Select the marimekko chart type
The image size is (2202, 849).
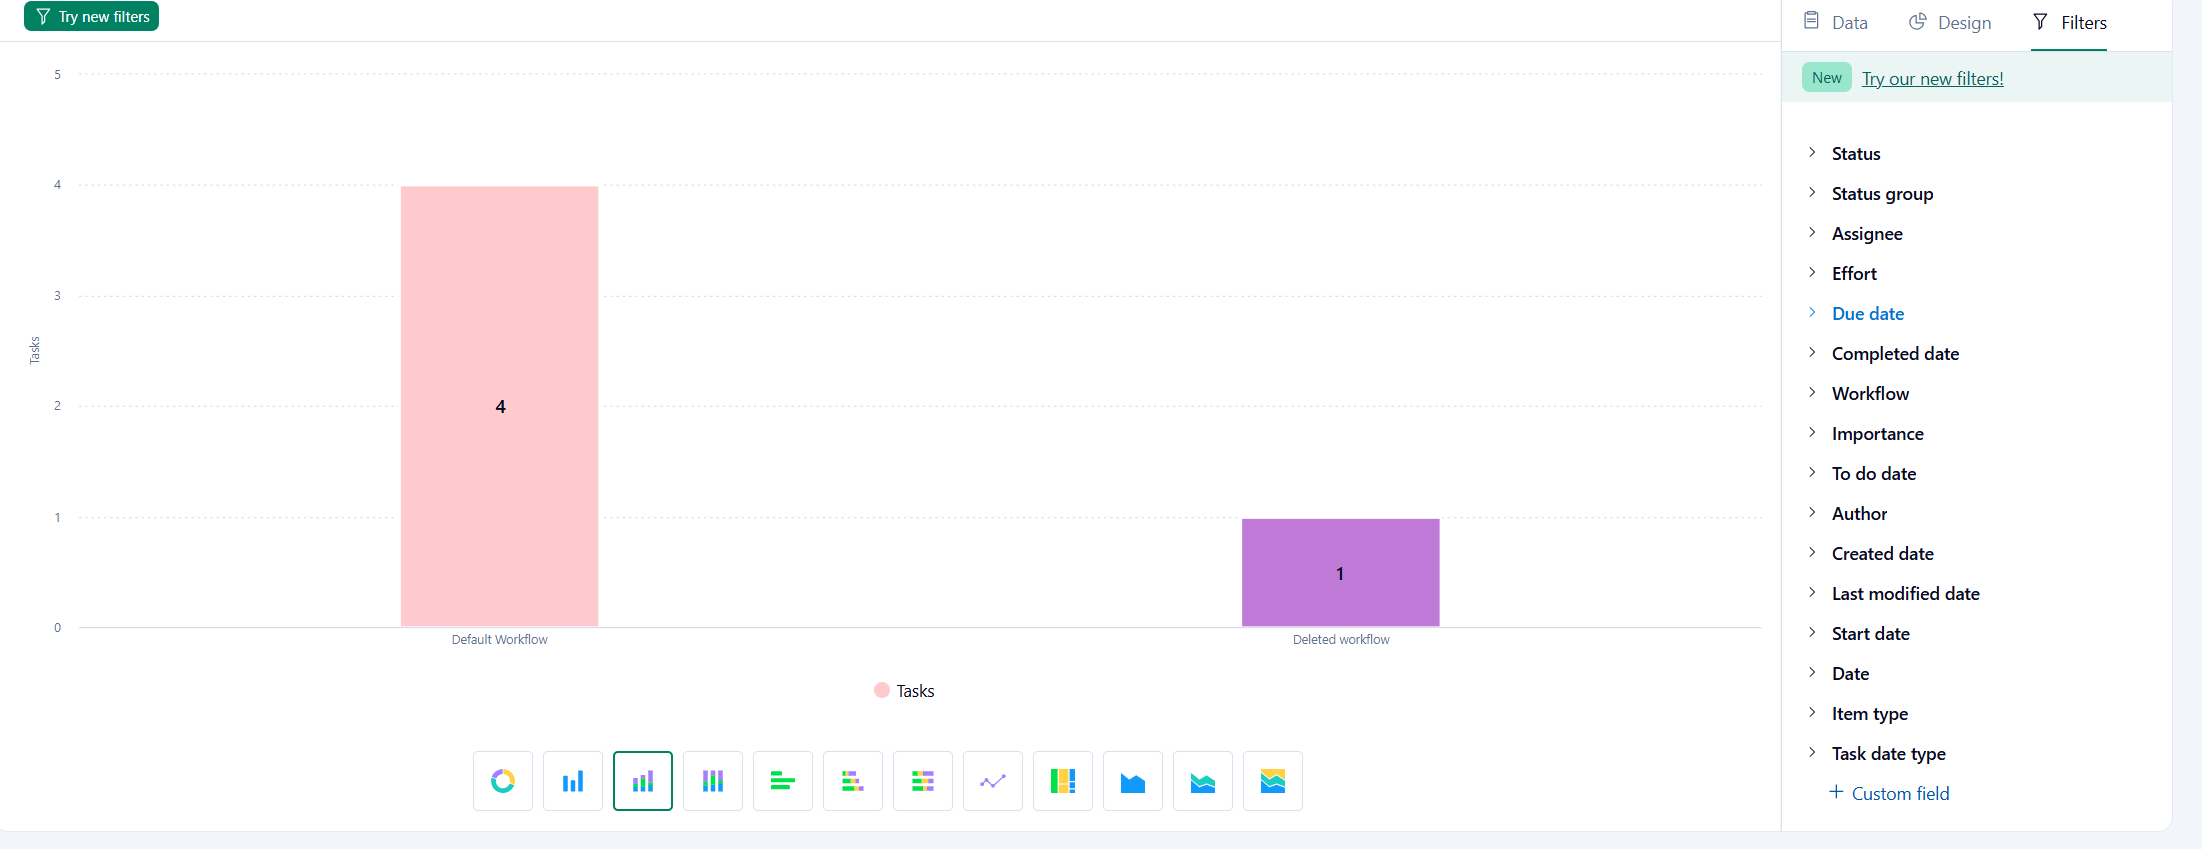click(1063, 781)
